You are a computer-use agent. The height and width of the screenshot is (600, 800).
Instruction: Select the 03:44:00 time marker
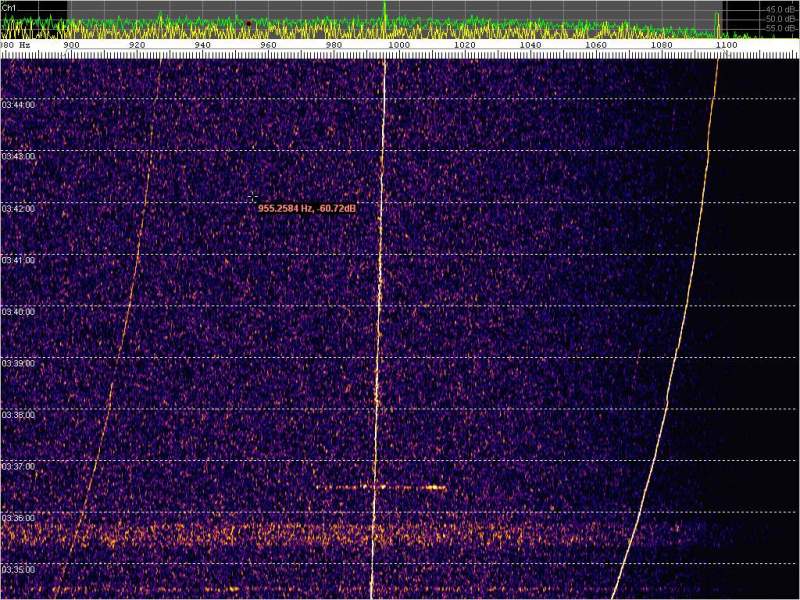[x=19, y=105]
